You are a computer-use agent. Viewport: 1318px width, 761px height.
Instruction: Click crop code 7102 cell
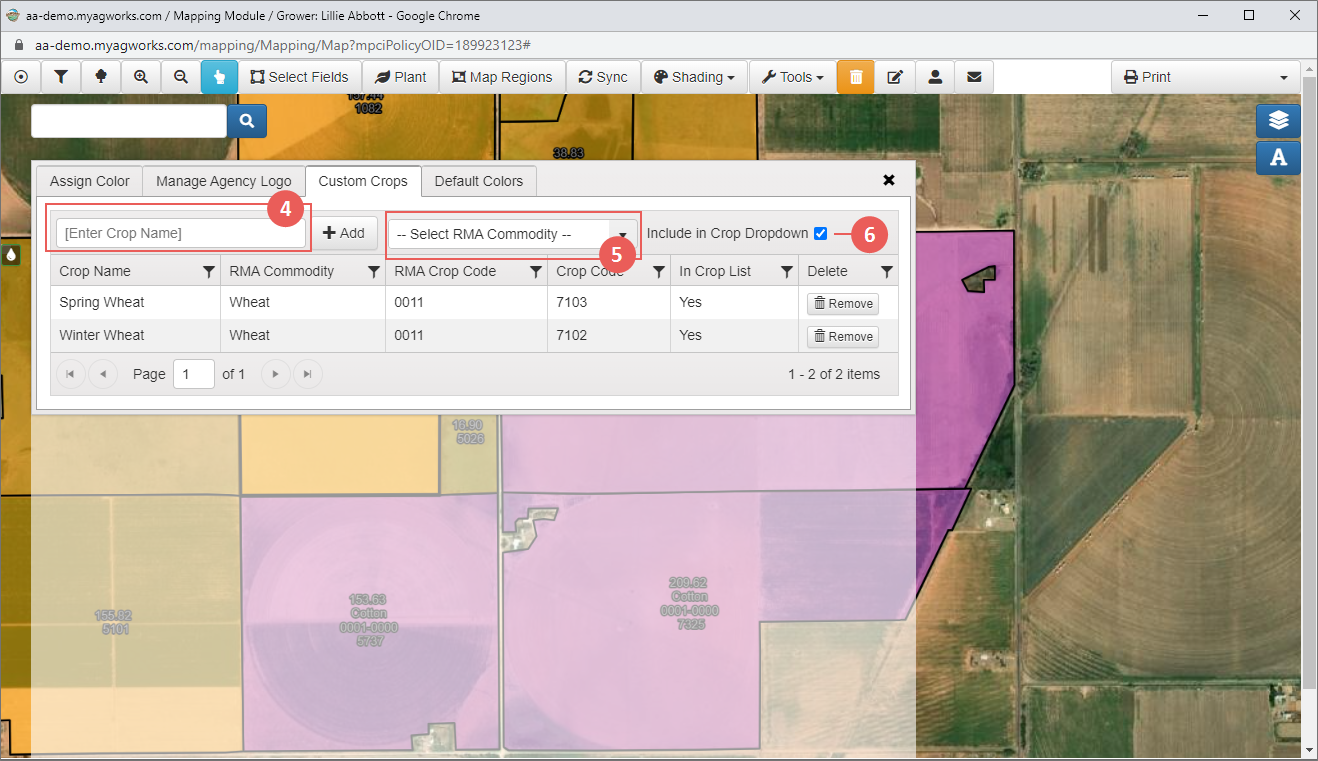point(609,336)
